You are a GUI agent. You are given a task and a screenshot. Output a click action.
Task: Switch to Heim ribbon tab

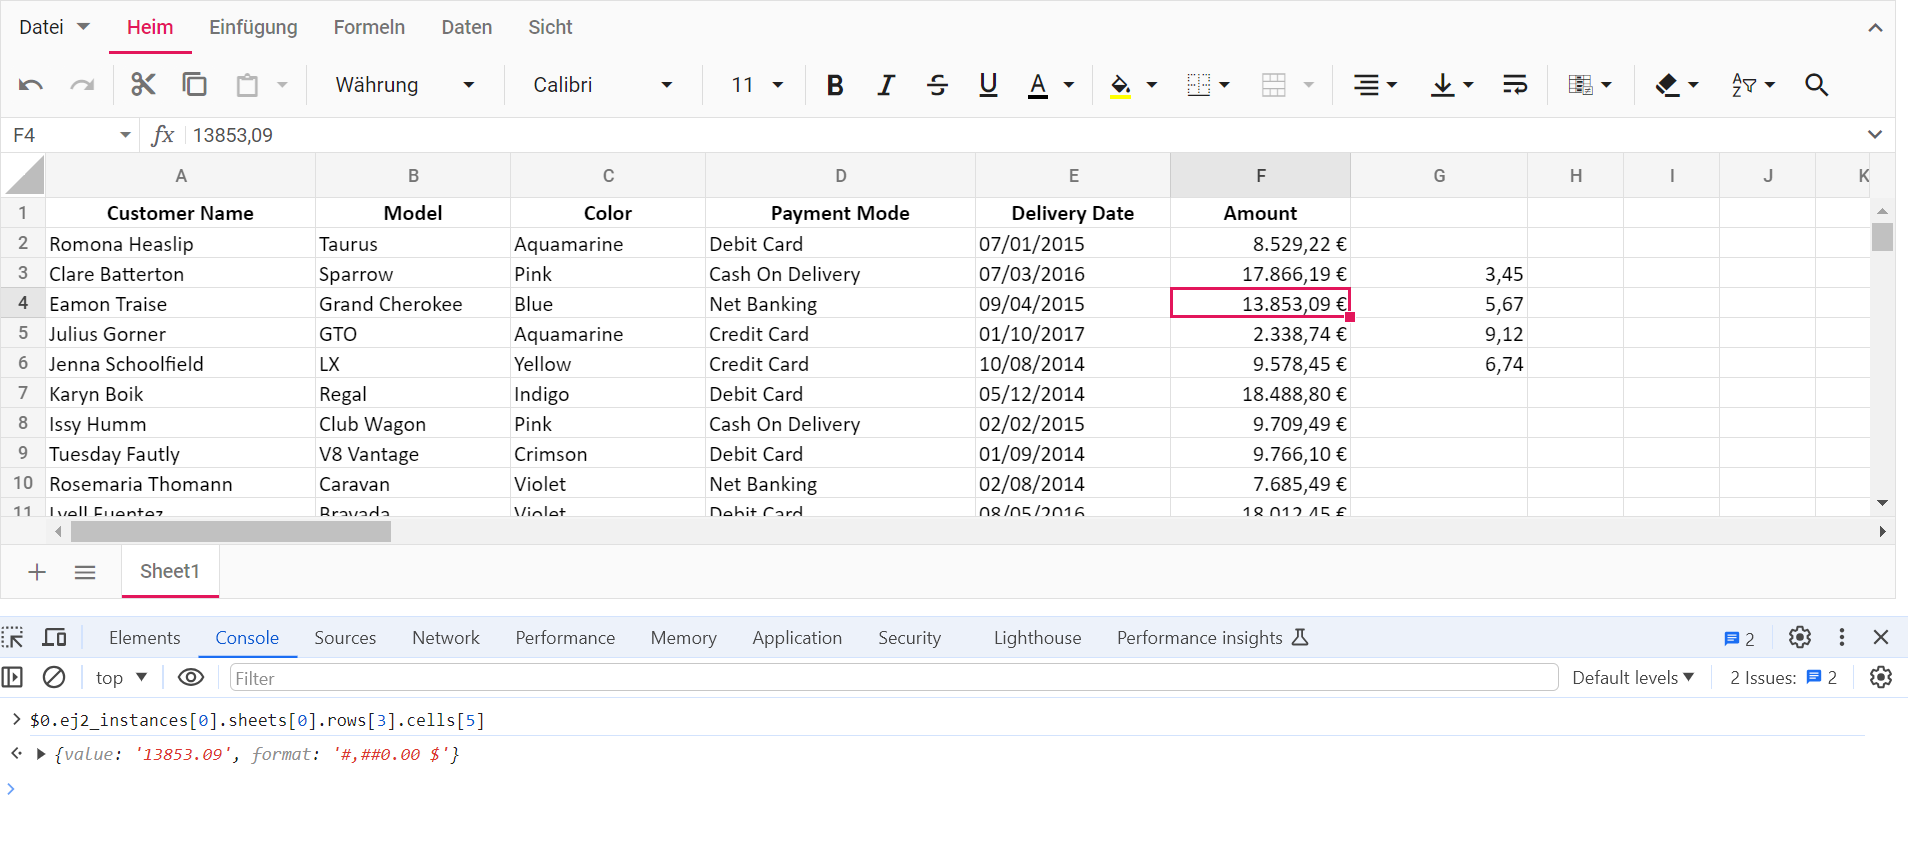coord(150,27)
